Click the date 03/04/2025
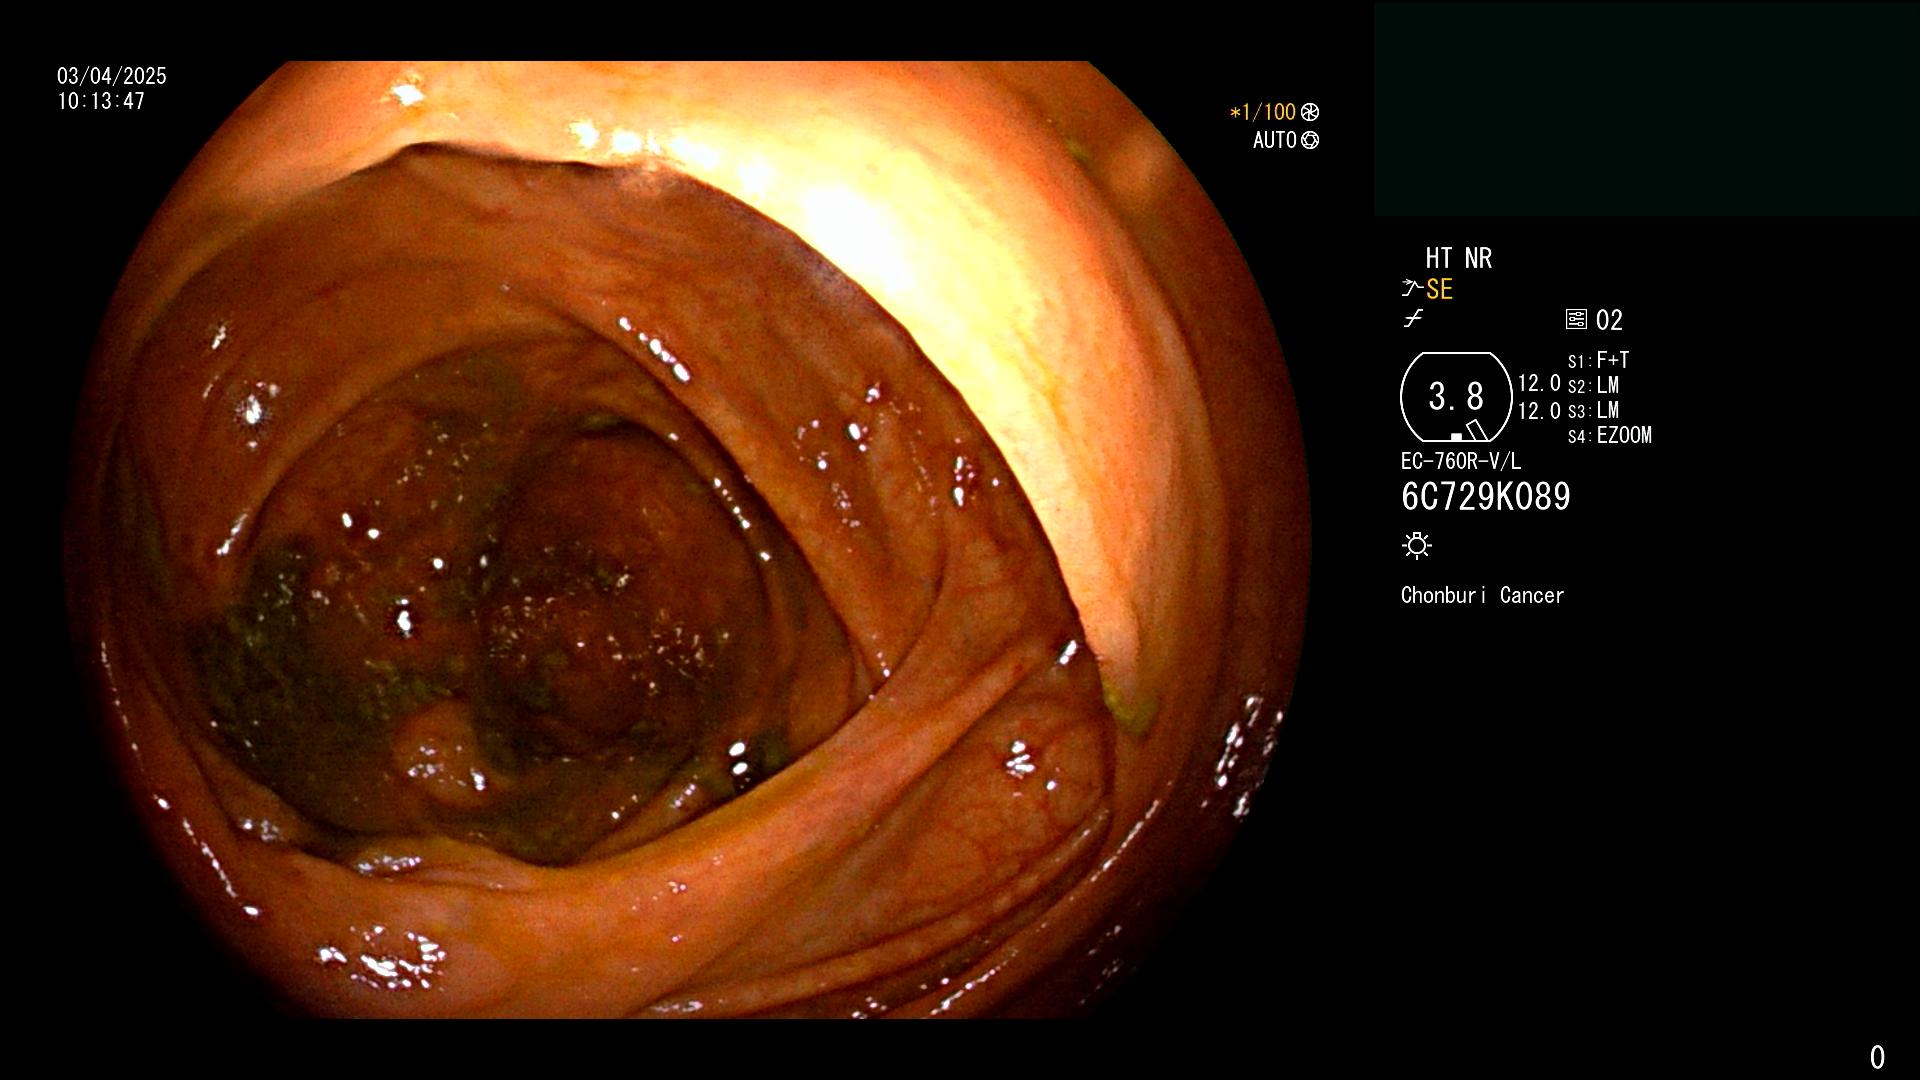Viewport: 1920px width, 1080px height. [x=112, y=76]
